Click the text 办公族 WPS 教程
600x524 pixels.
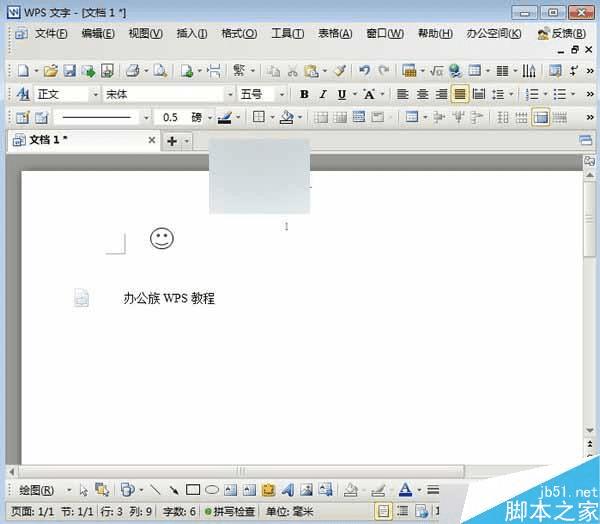click(x=169, y=299)
